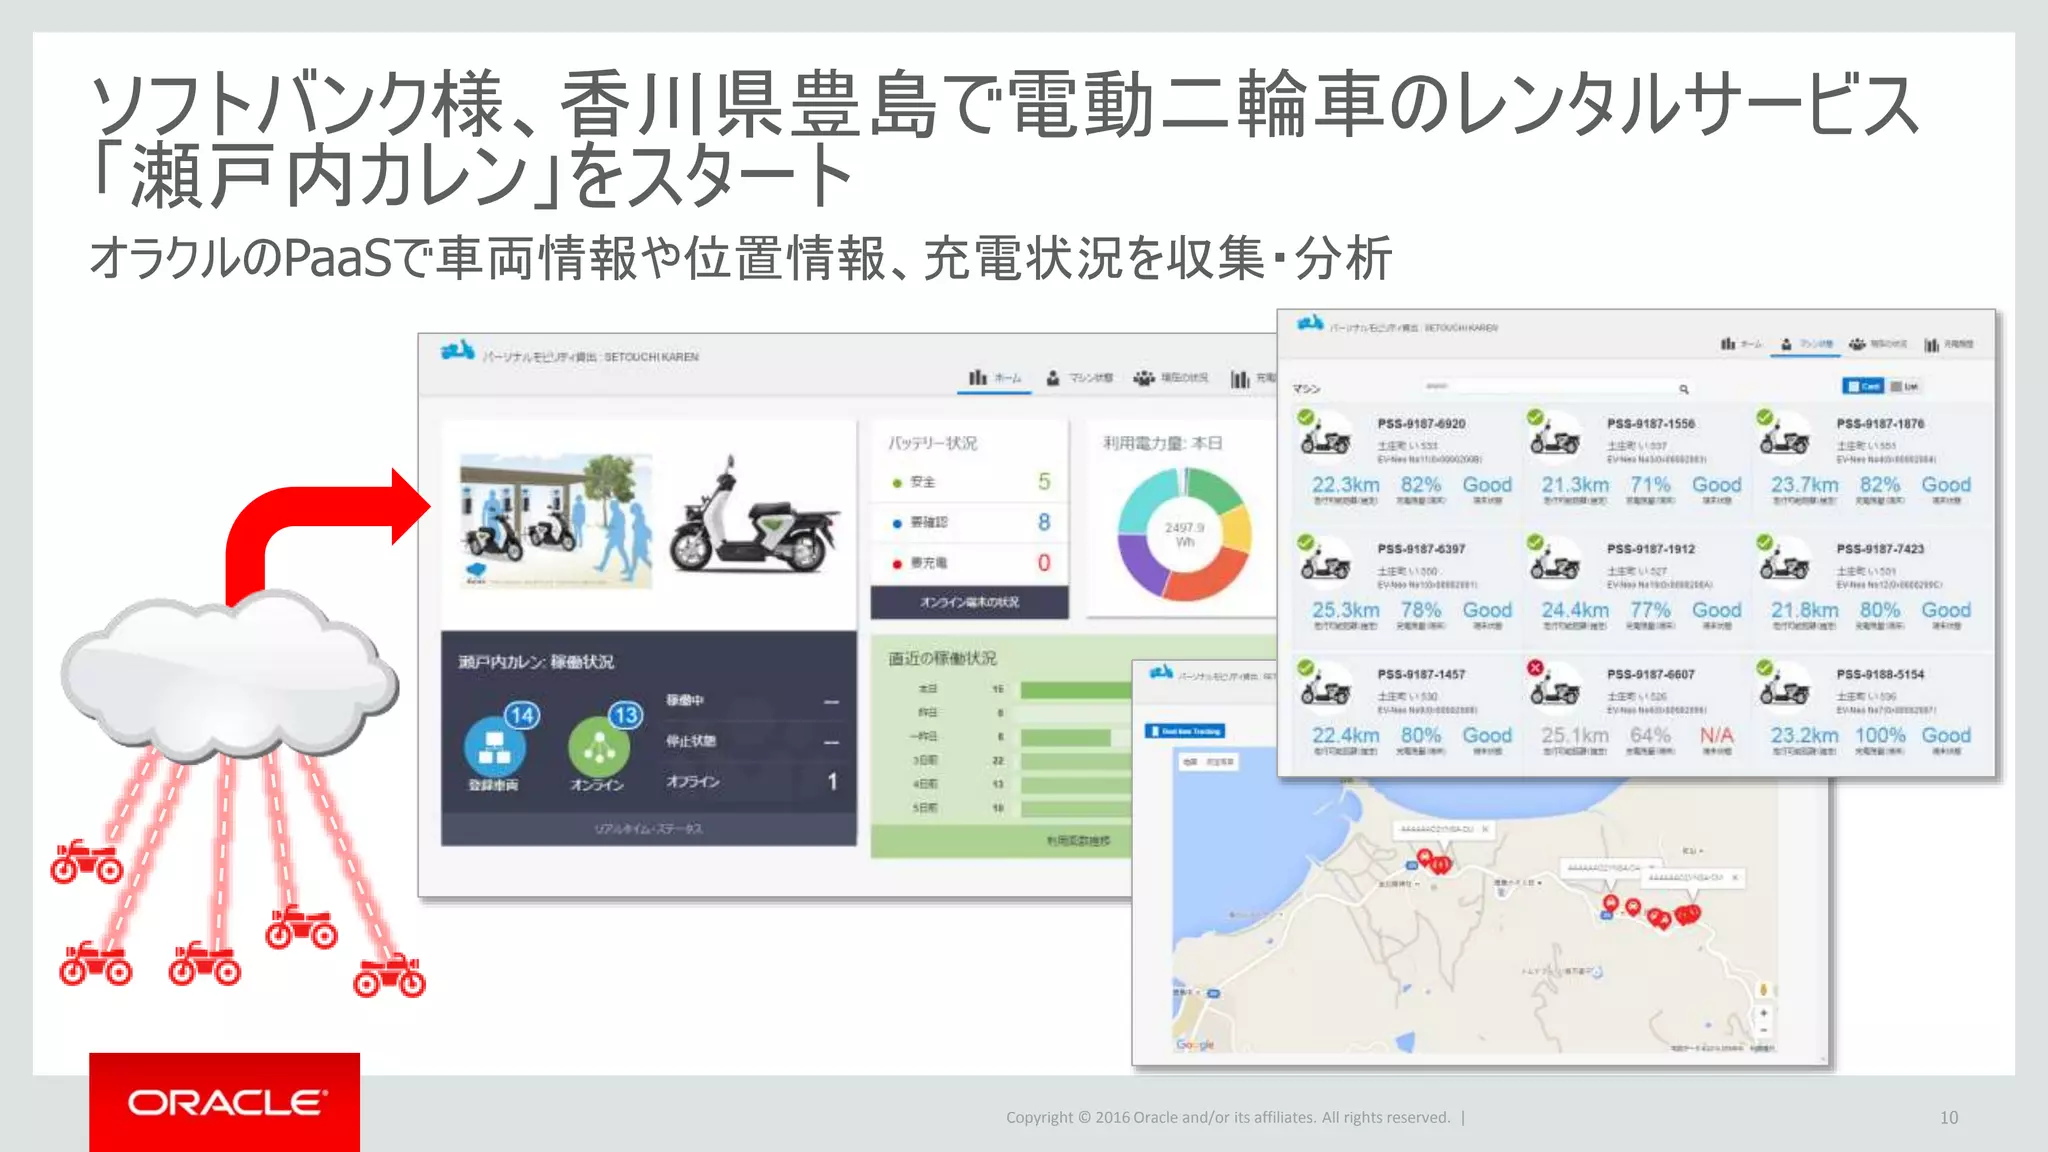Screen dimensions: 2048x1152
Task: Click the battery row showing count 0
Action: 969,563
